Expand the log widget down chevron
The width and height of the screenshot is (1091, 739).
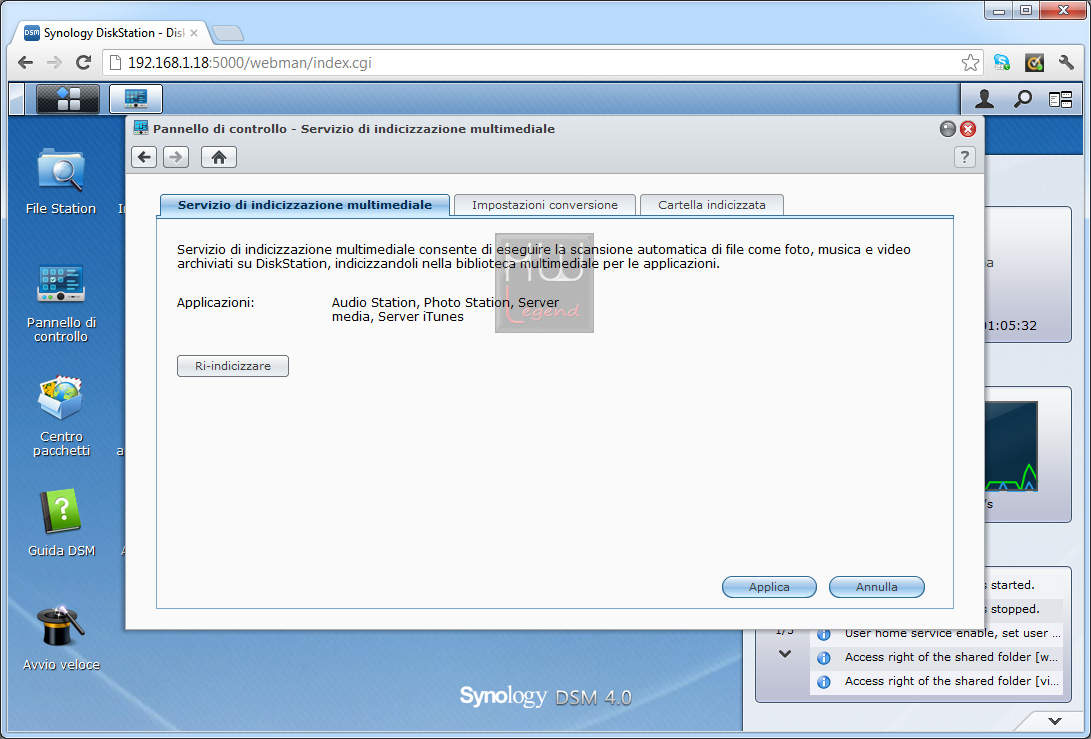click(x=785, y=654)
